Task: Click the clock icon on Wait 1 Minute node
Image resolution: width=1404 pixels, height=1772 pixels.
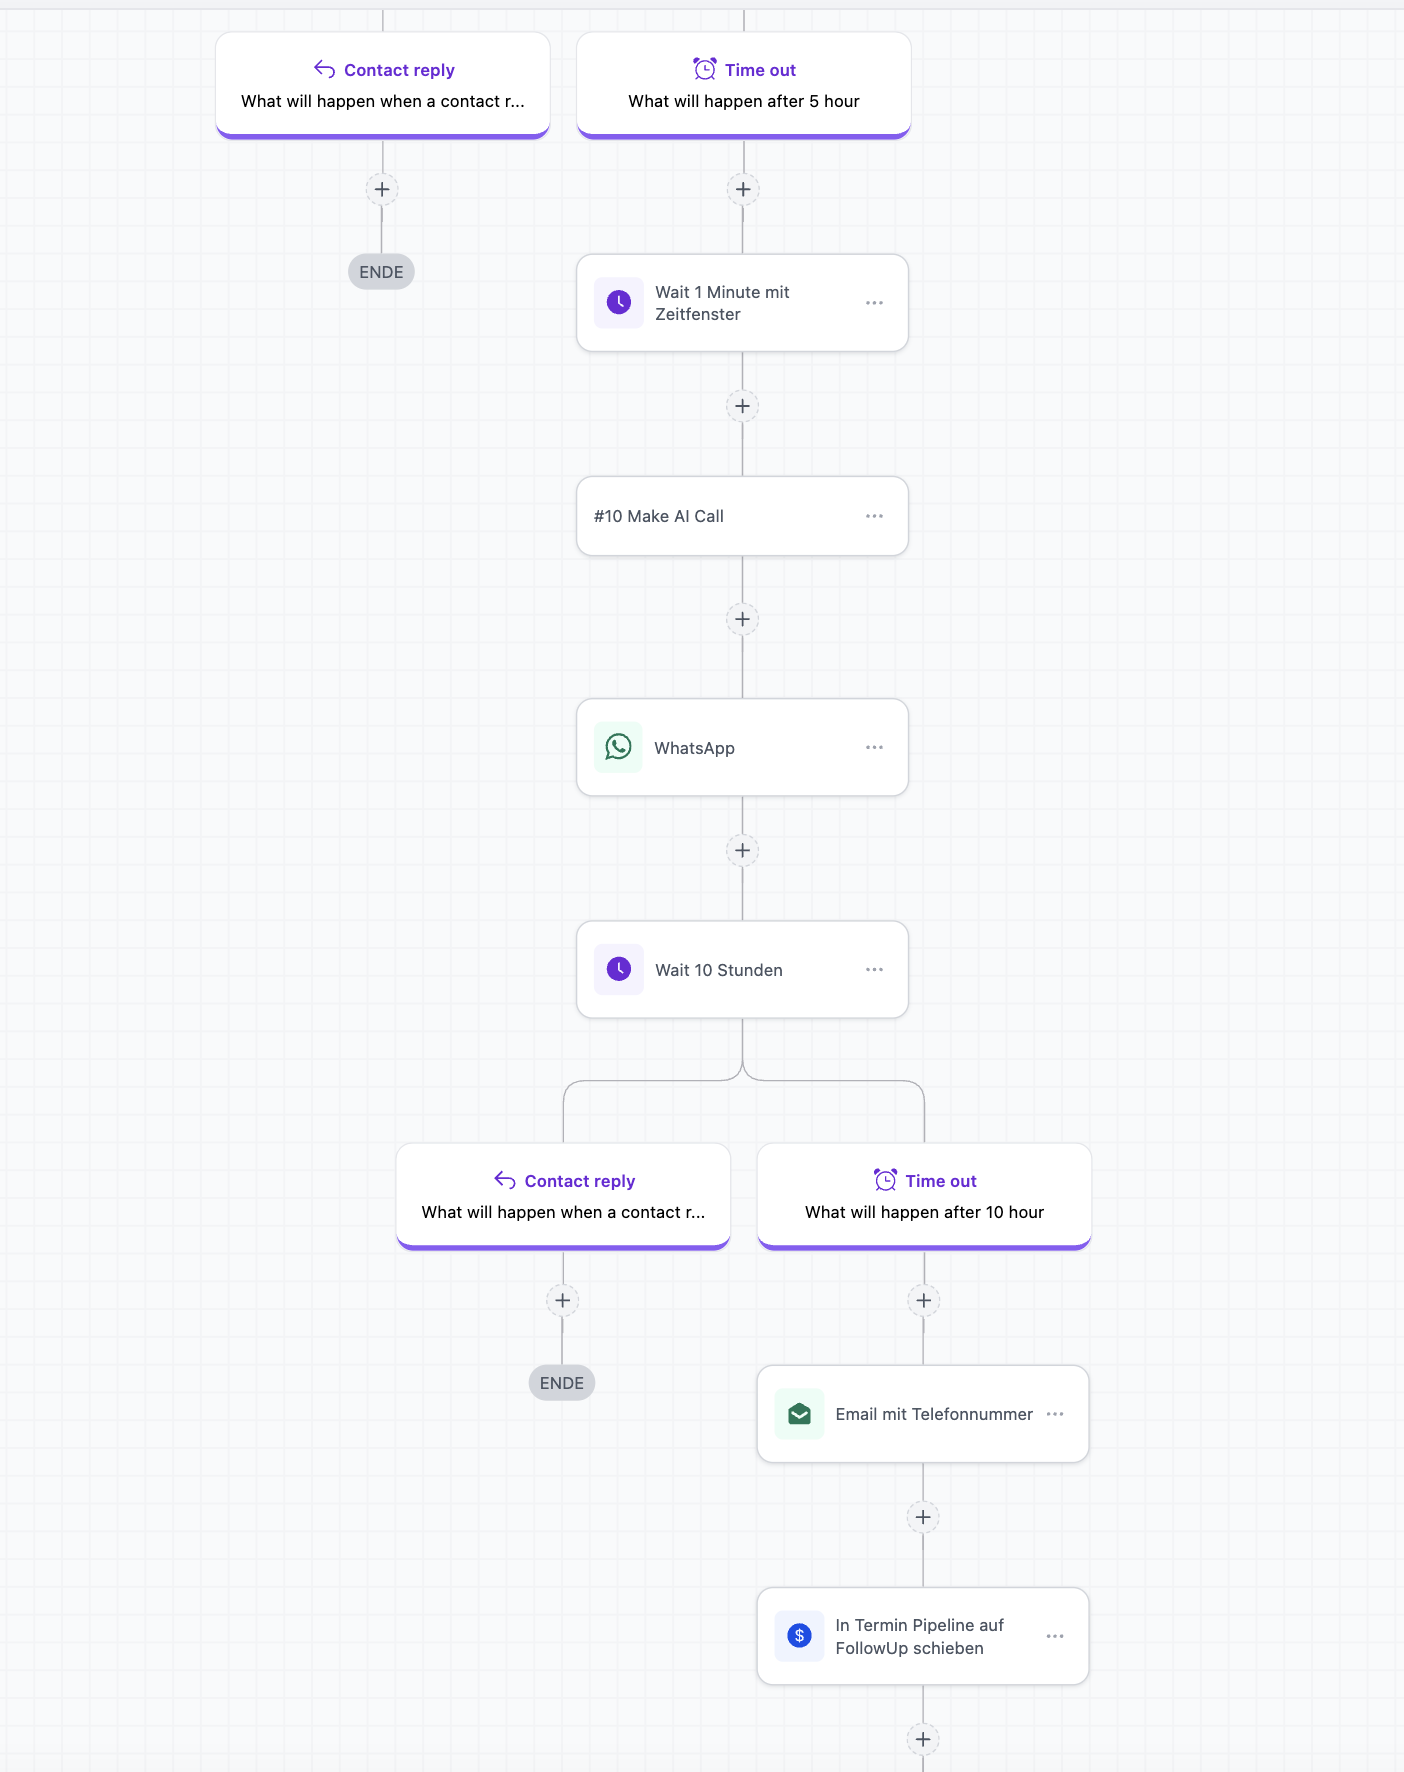Action: 619,303
